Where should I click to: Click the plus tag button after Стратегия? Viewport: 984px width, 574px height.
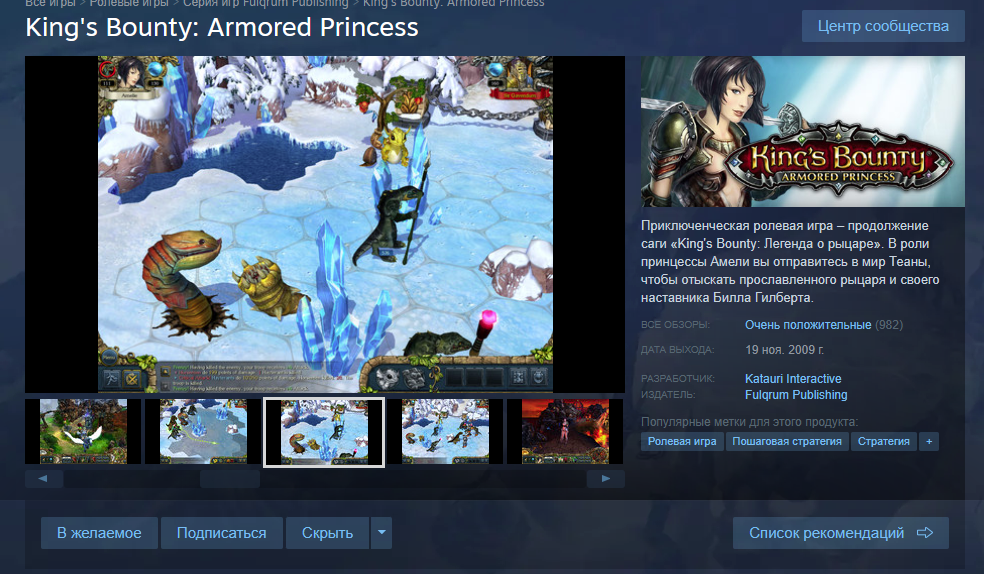coord(929,441)
